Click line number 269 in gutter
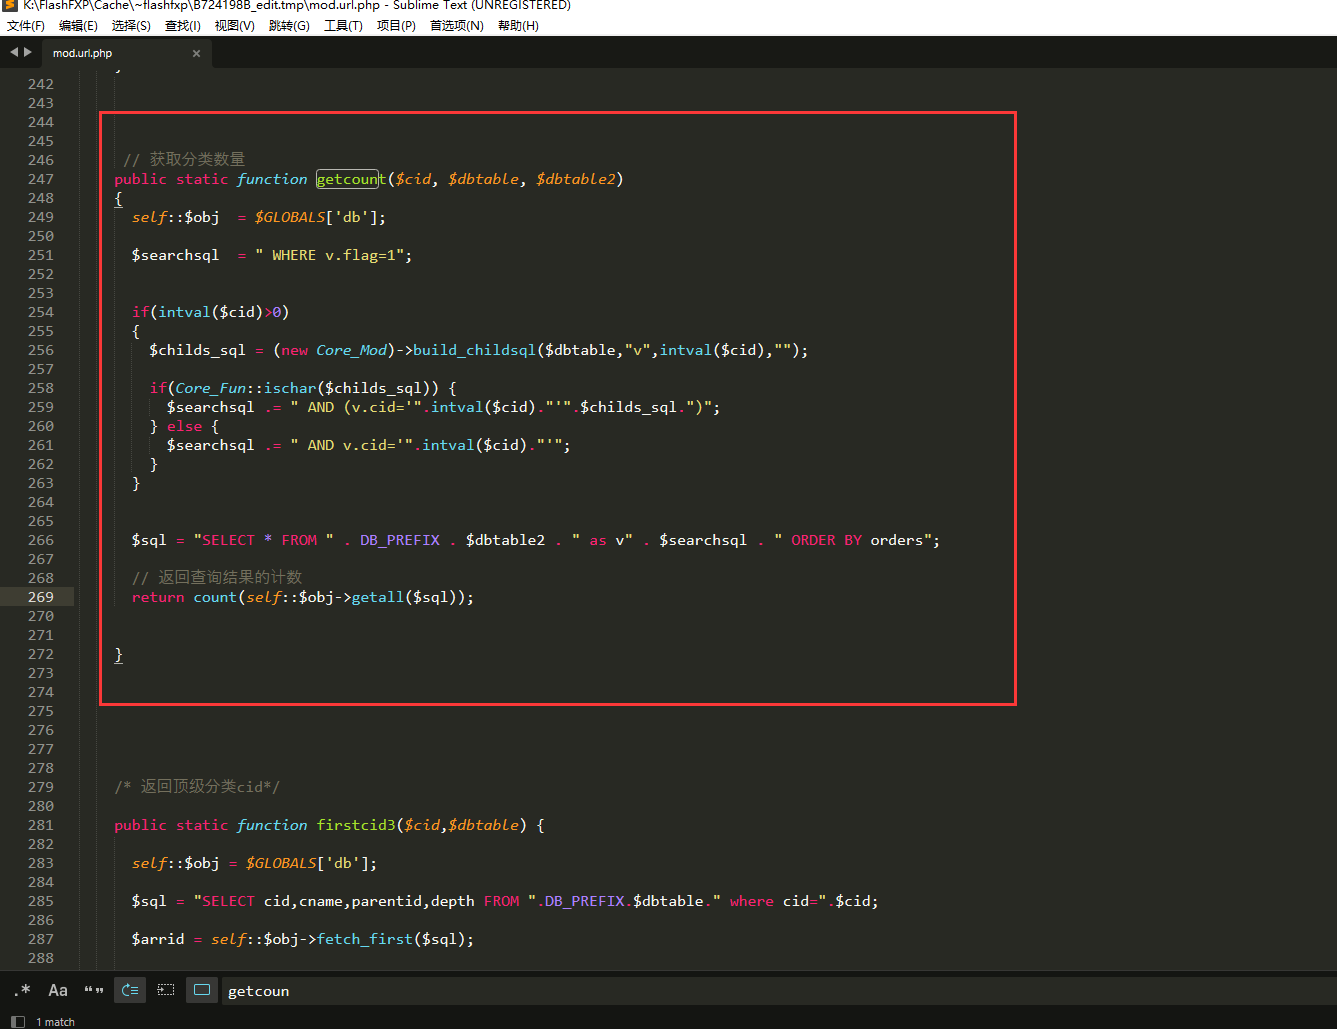The height and width of the screenshot is (1029, 1337). (x=41, y=597)
